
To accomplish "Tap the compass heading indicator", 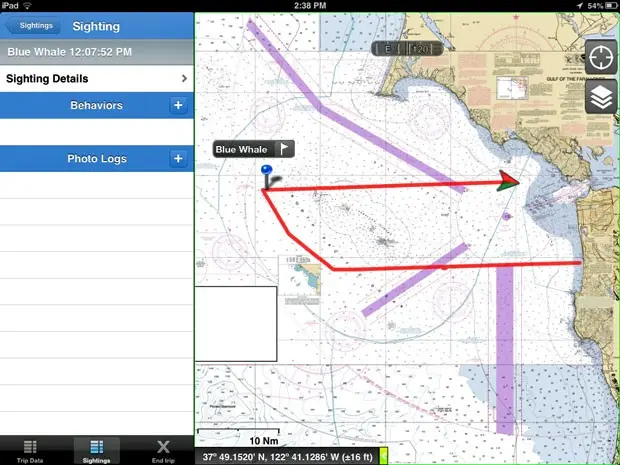I will 407,49.
